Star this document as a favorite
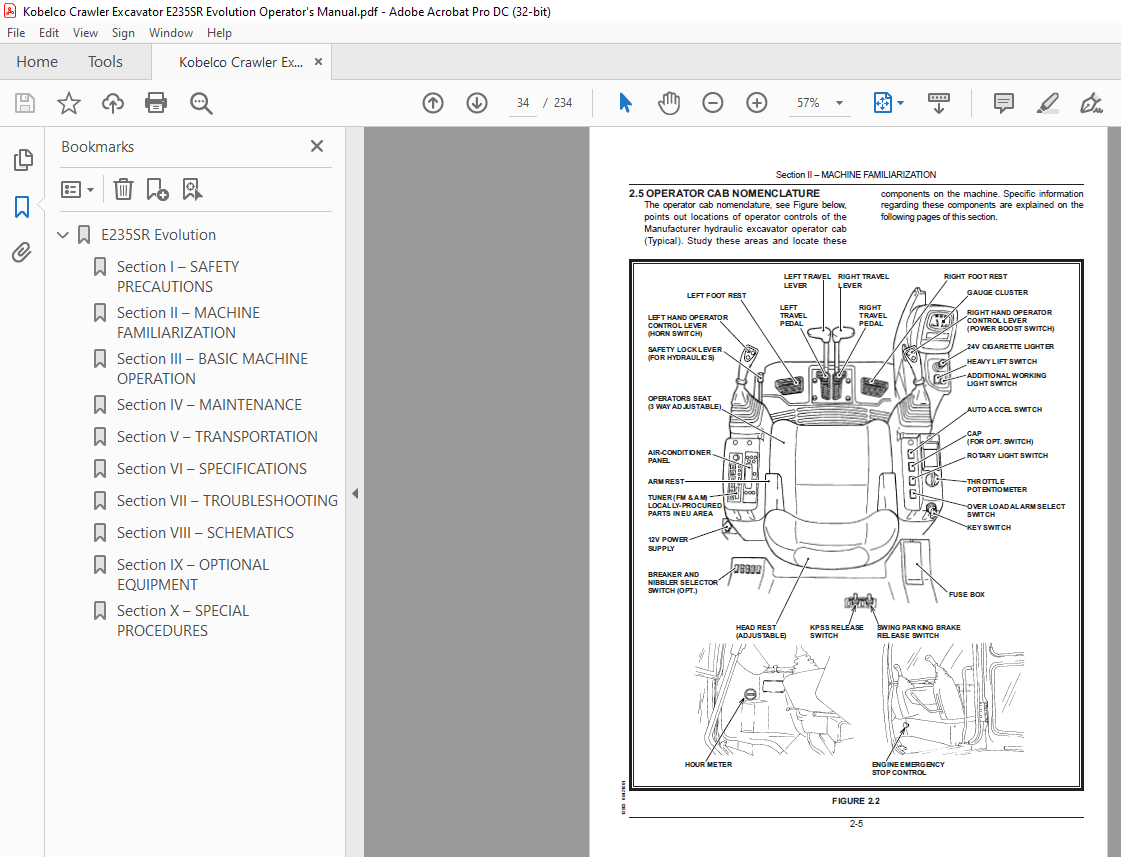The image size is (1121, 857). [69, 103]
